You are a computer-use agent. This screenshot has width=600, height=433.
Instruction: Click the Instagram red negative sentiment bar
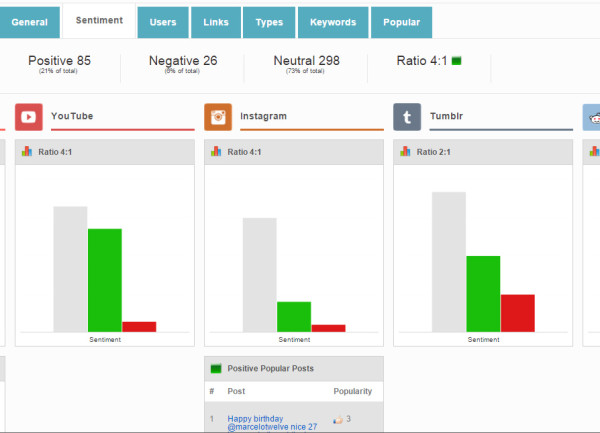coord(328,328)
